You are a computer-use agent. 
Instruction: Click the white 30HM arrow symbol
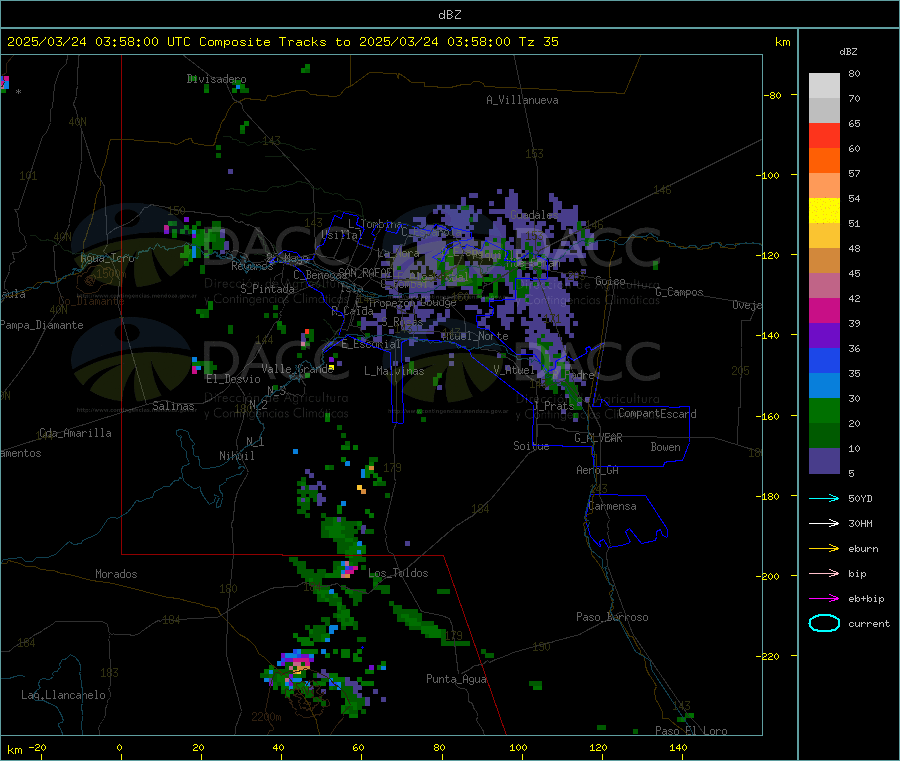[x=824, y=523]
